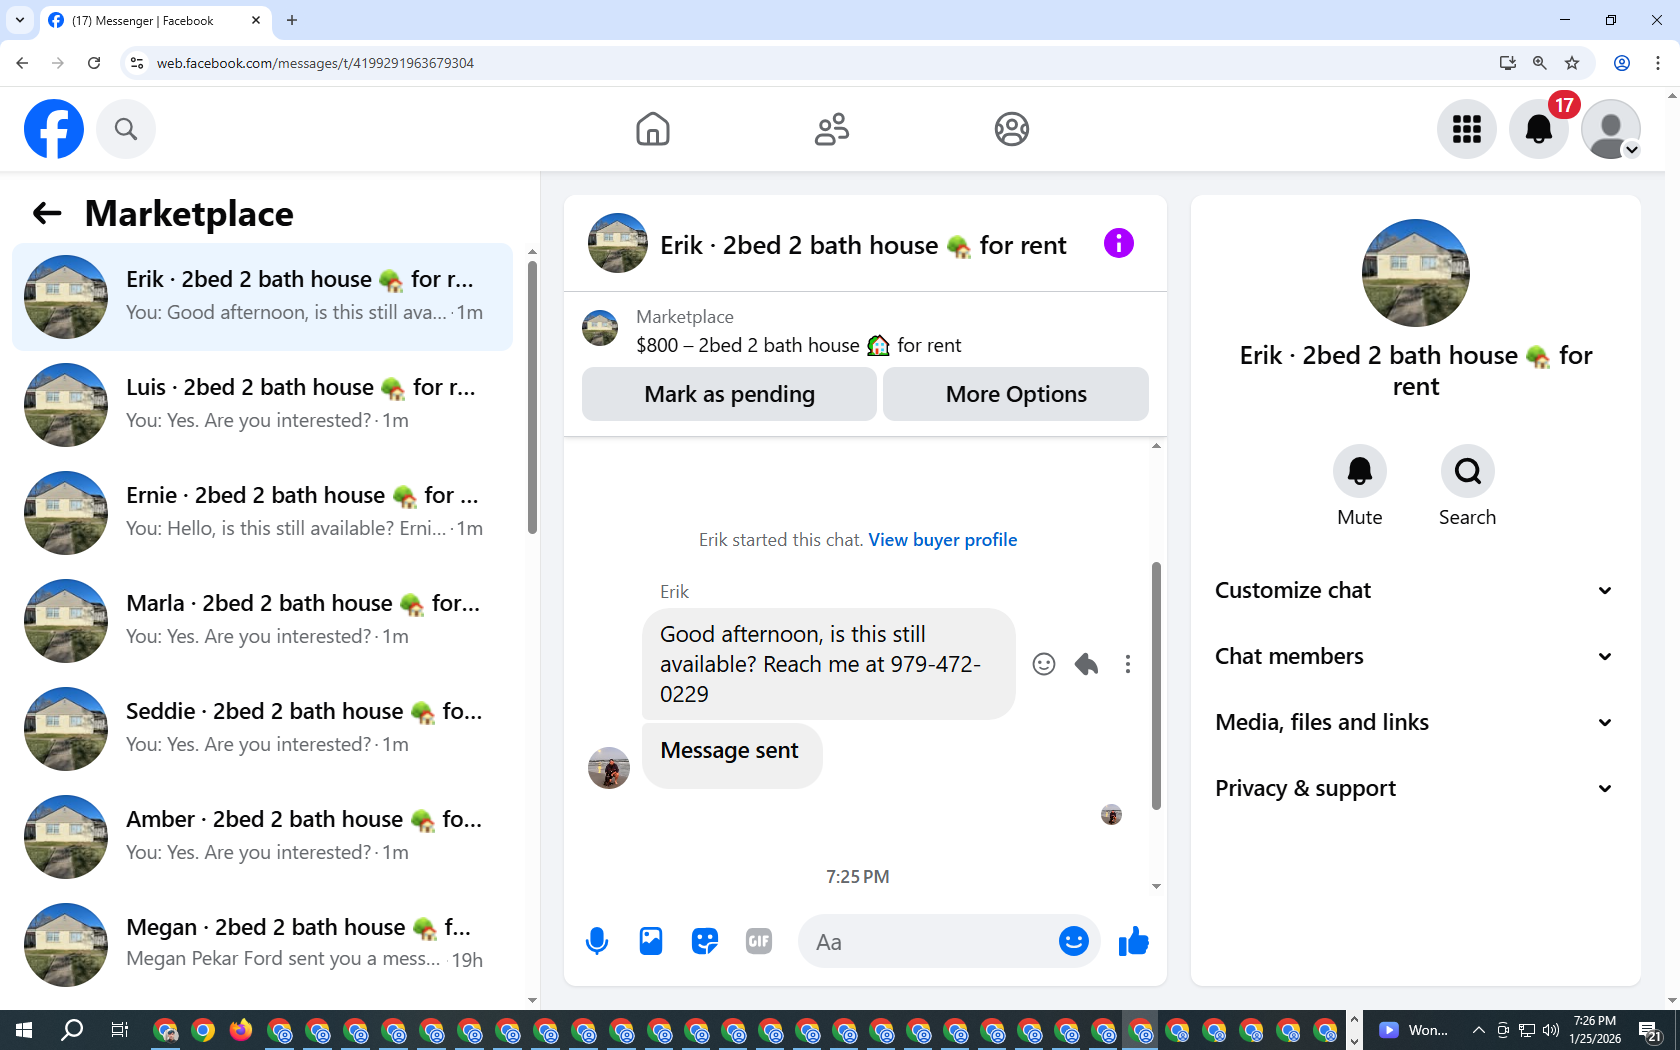This screenshot has height=1050, width=1680.
Task: Reload the page in browser
Action: (94, 63)
